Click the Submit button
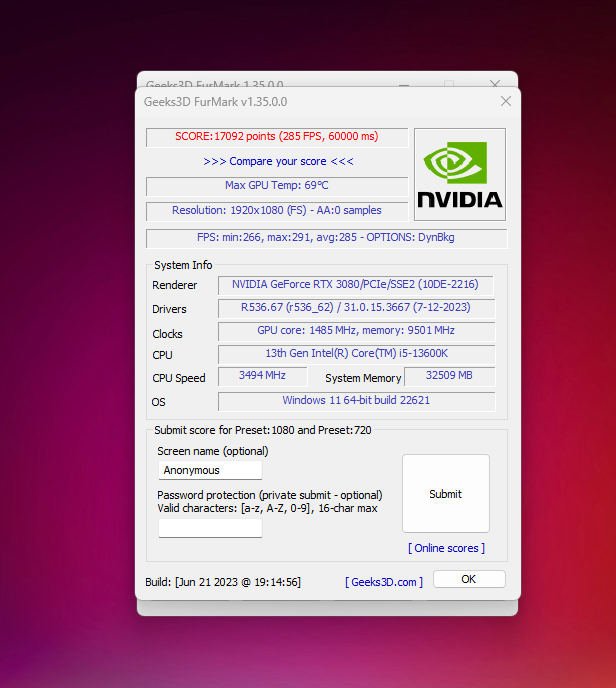The image size is (616, 688). 446,494
